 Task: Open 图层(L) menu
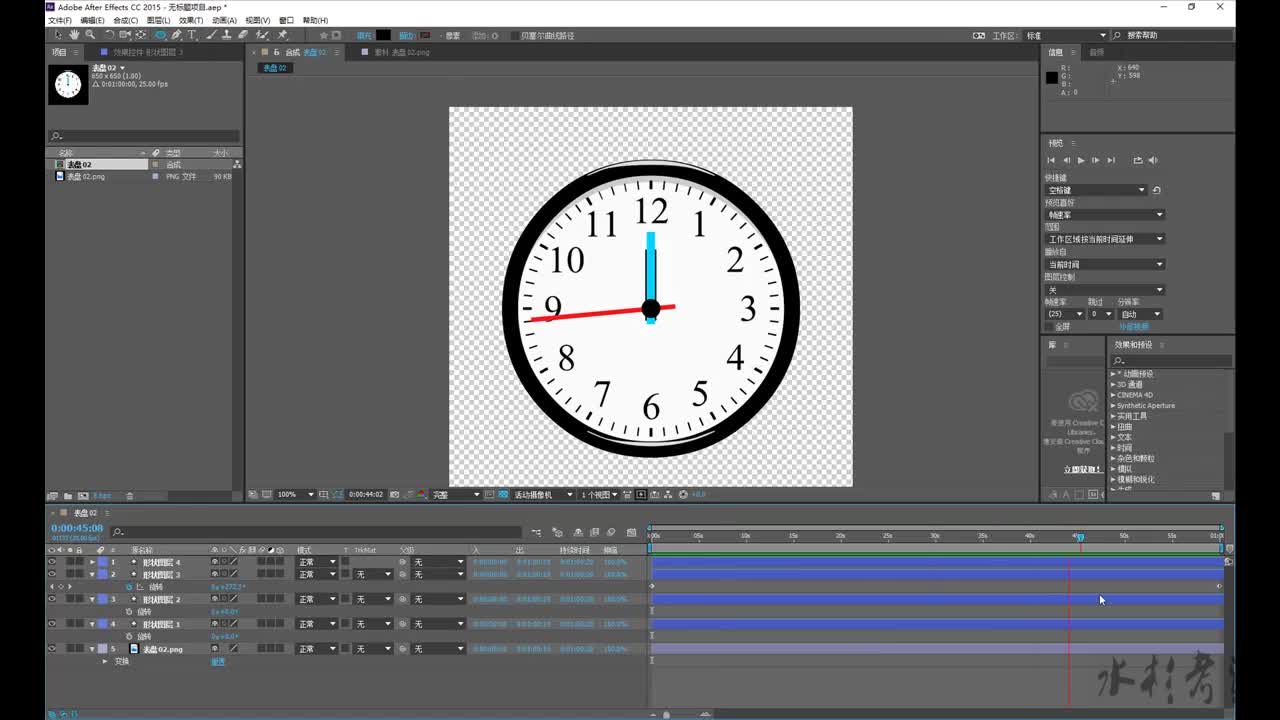158,20
